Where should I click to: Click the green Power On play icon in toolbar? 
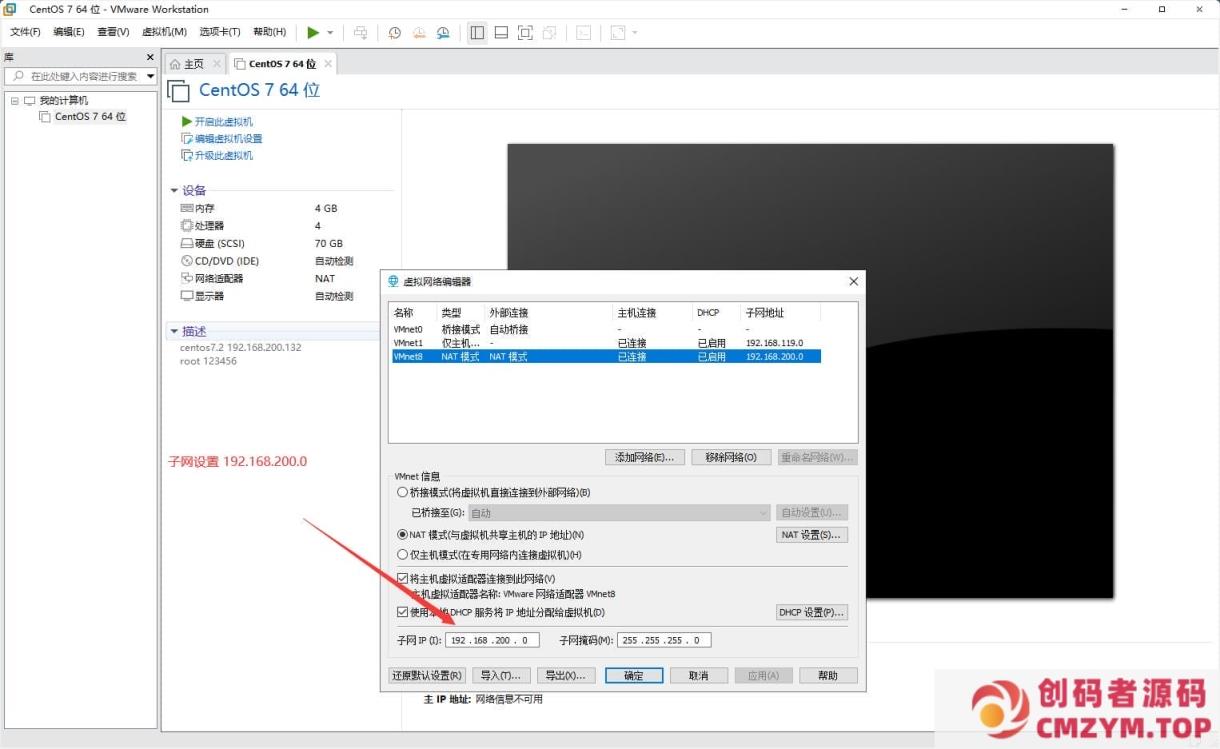pos(313,32)
